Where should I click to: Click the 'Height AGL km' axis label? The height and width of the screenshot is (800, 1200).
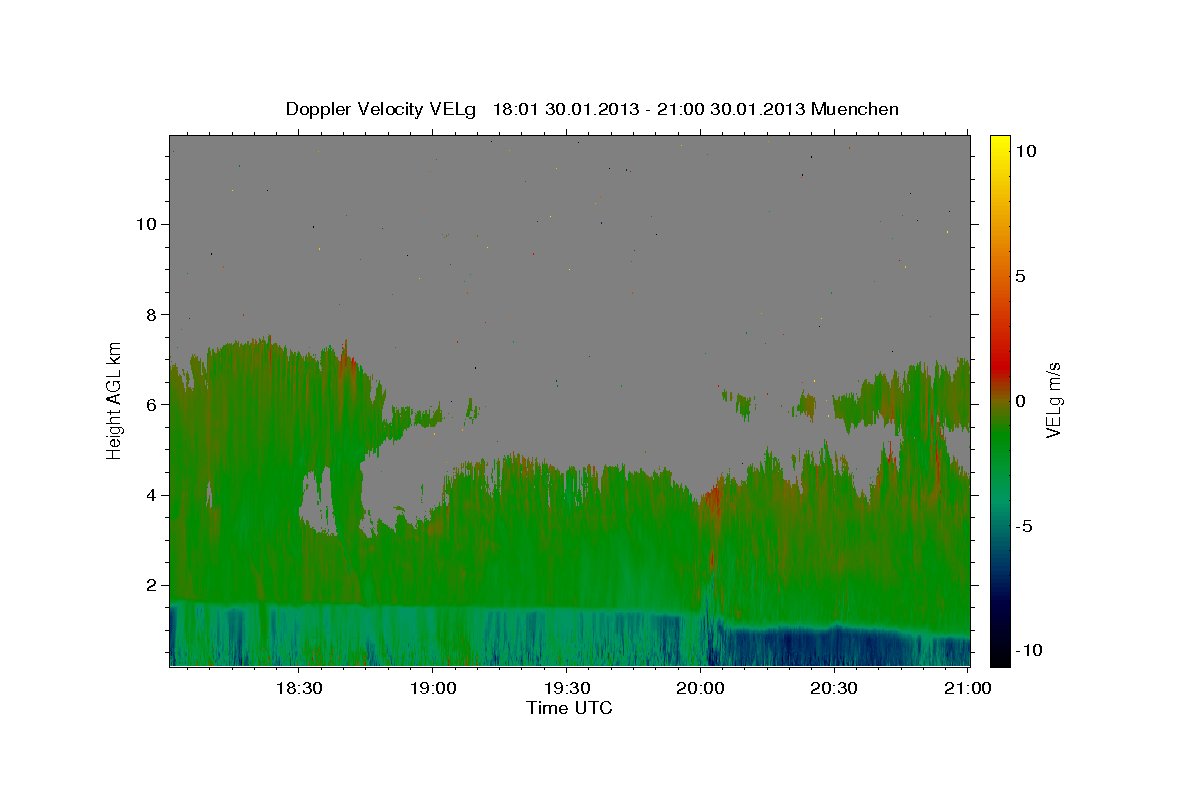tap(115, 400)
